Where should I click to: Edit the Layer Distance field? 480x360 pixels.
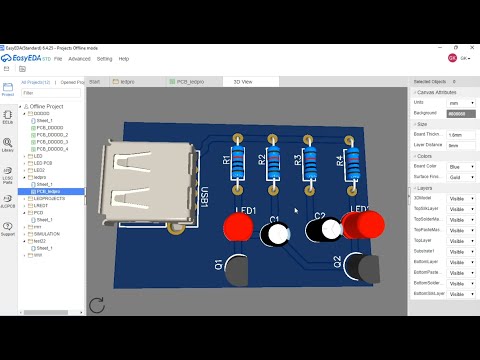(x=461, y=146)
